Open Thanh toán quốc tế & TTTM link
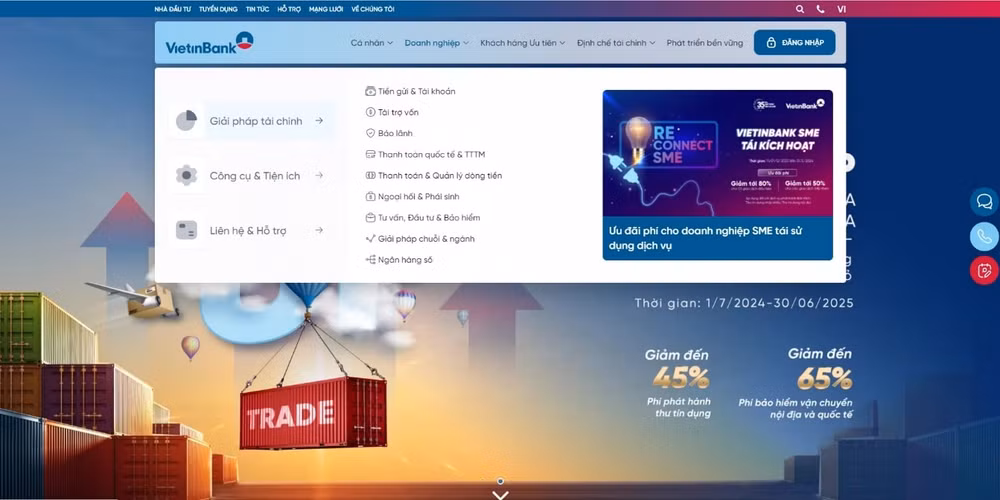Image resolution: width=1000 pixels, height=500 pixels. [x=431, y=154]
